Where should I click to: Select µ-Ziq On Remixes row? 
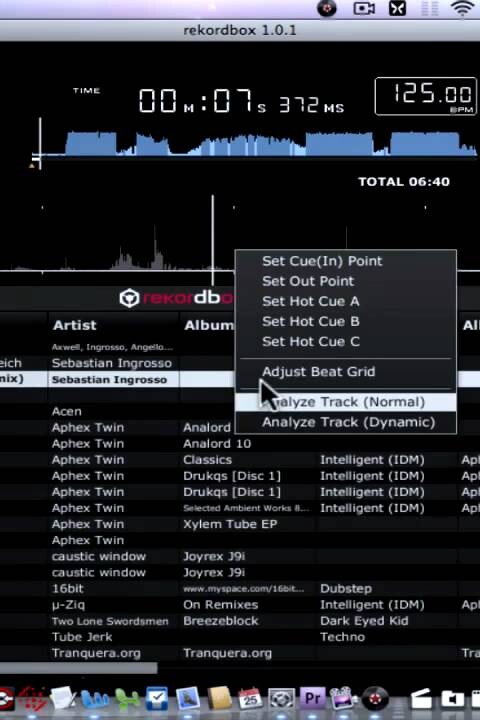[240, 604]
